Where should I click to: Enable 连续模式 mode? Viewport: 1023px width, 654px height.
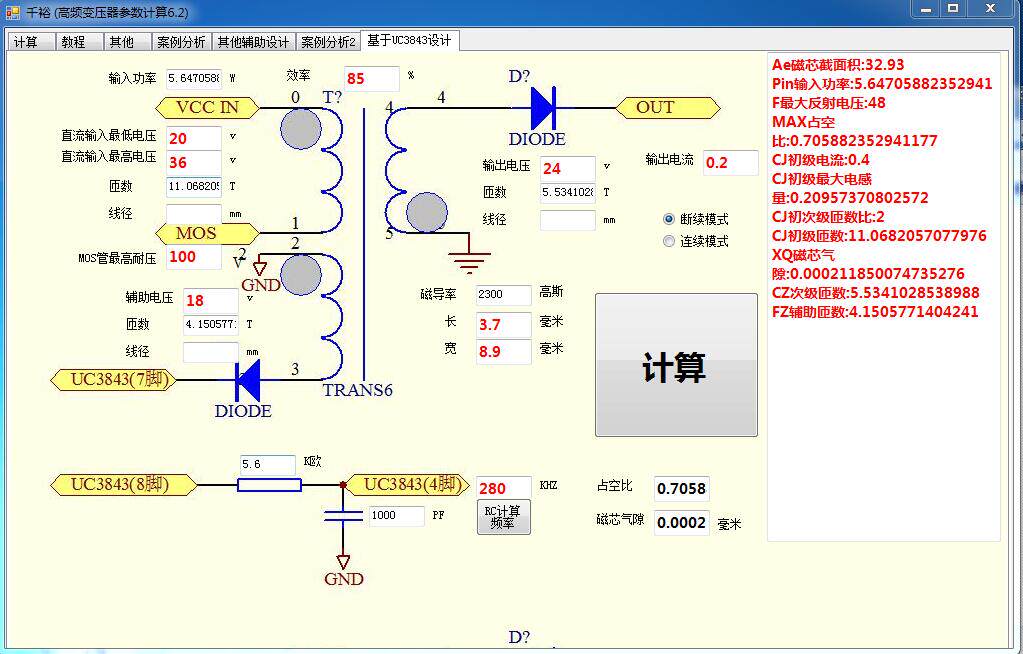[668, 240]
